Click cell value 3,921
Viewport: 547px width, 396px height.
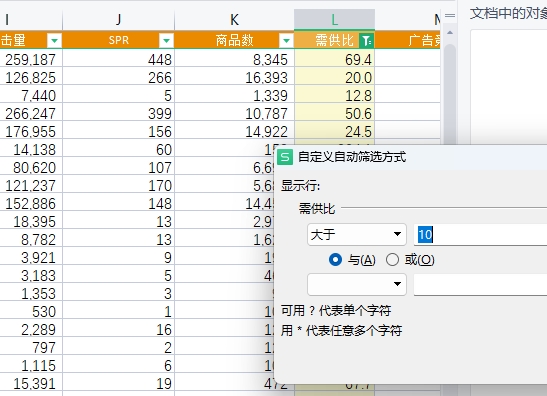[38, 258]
